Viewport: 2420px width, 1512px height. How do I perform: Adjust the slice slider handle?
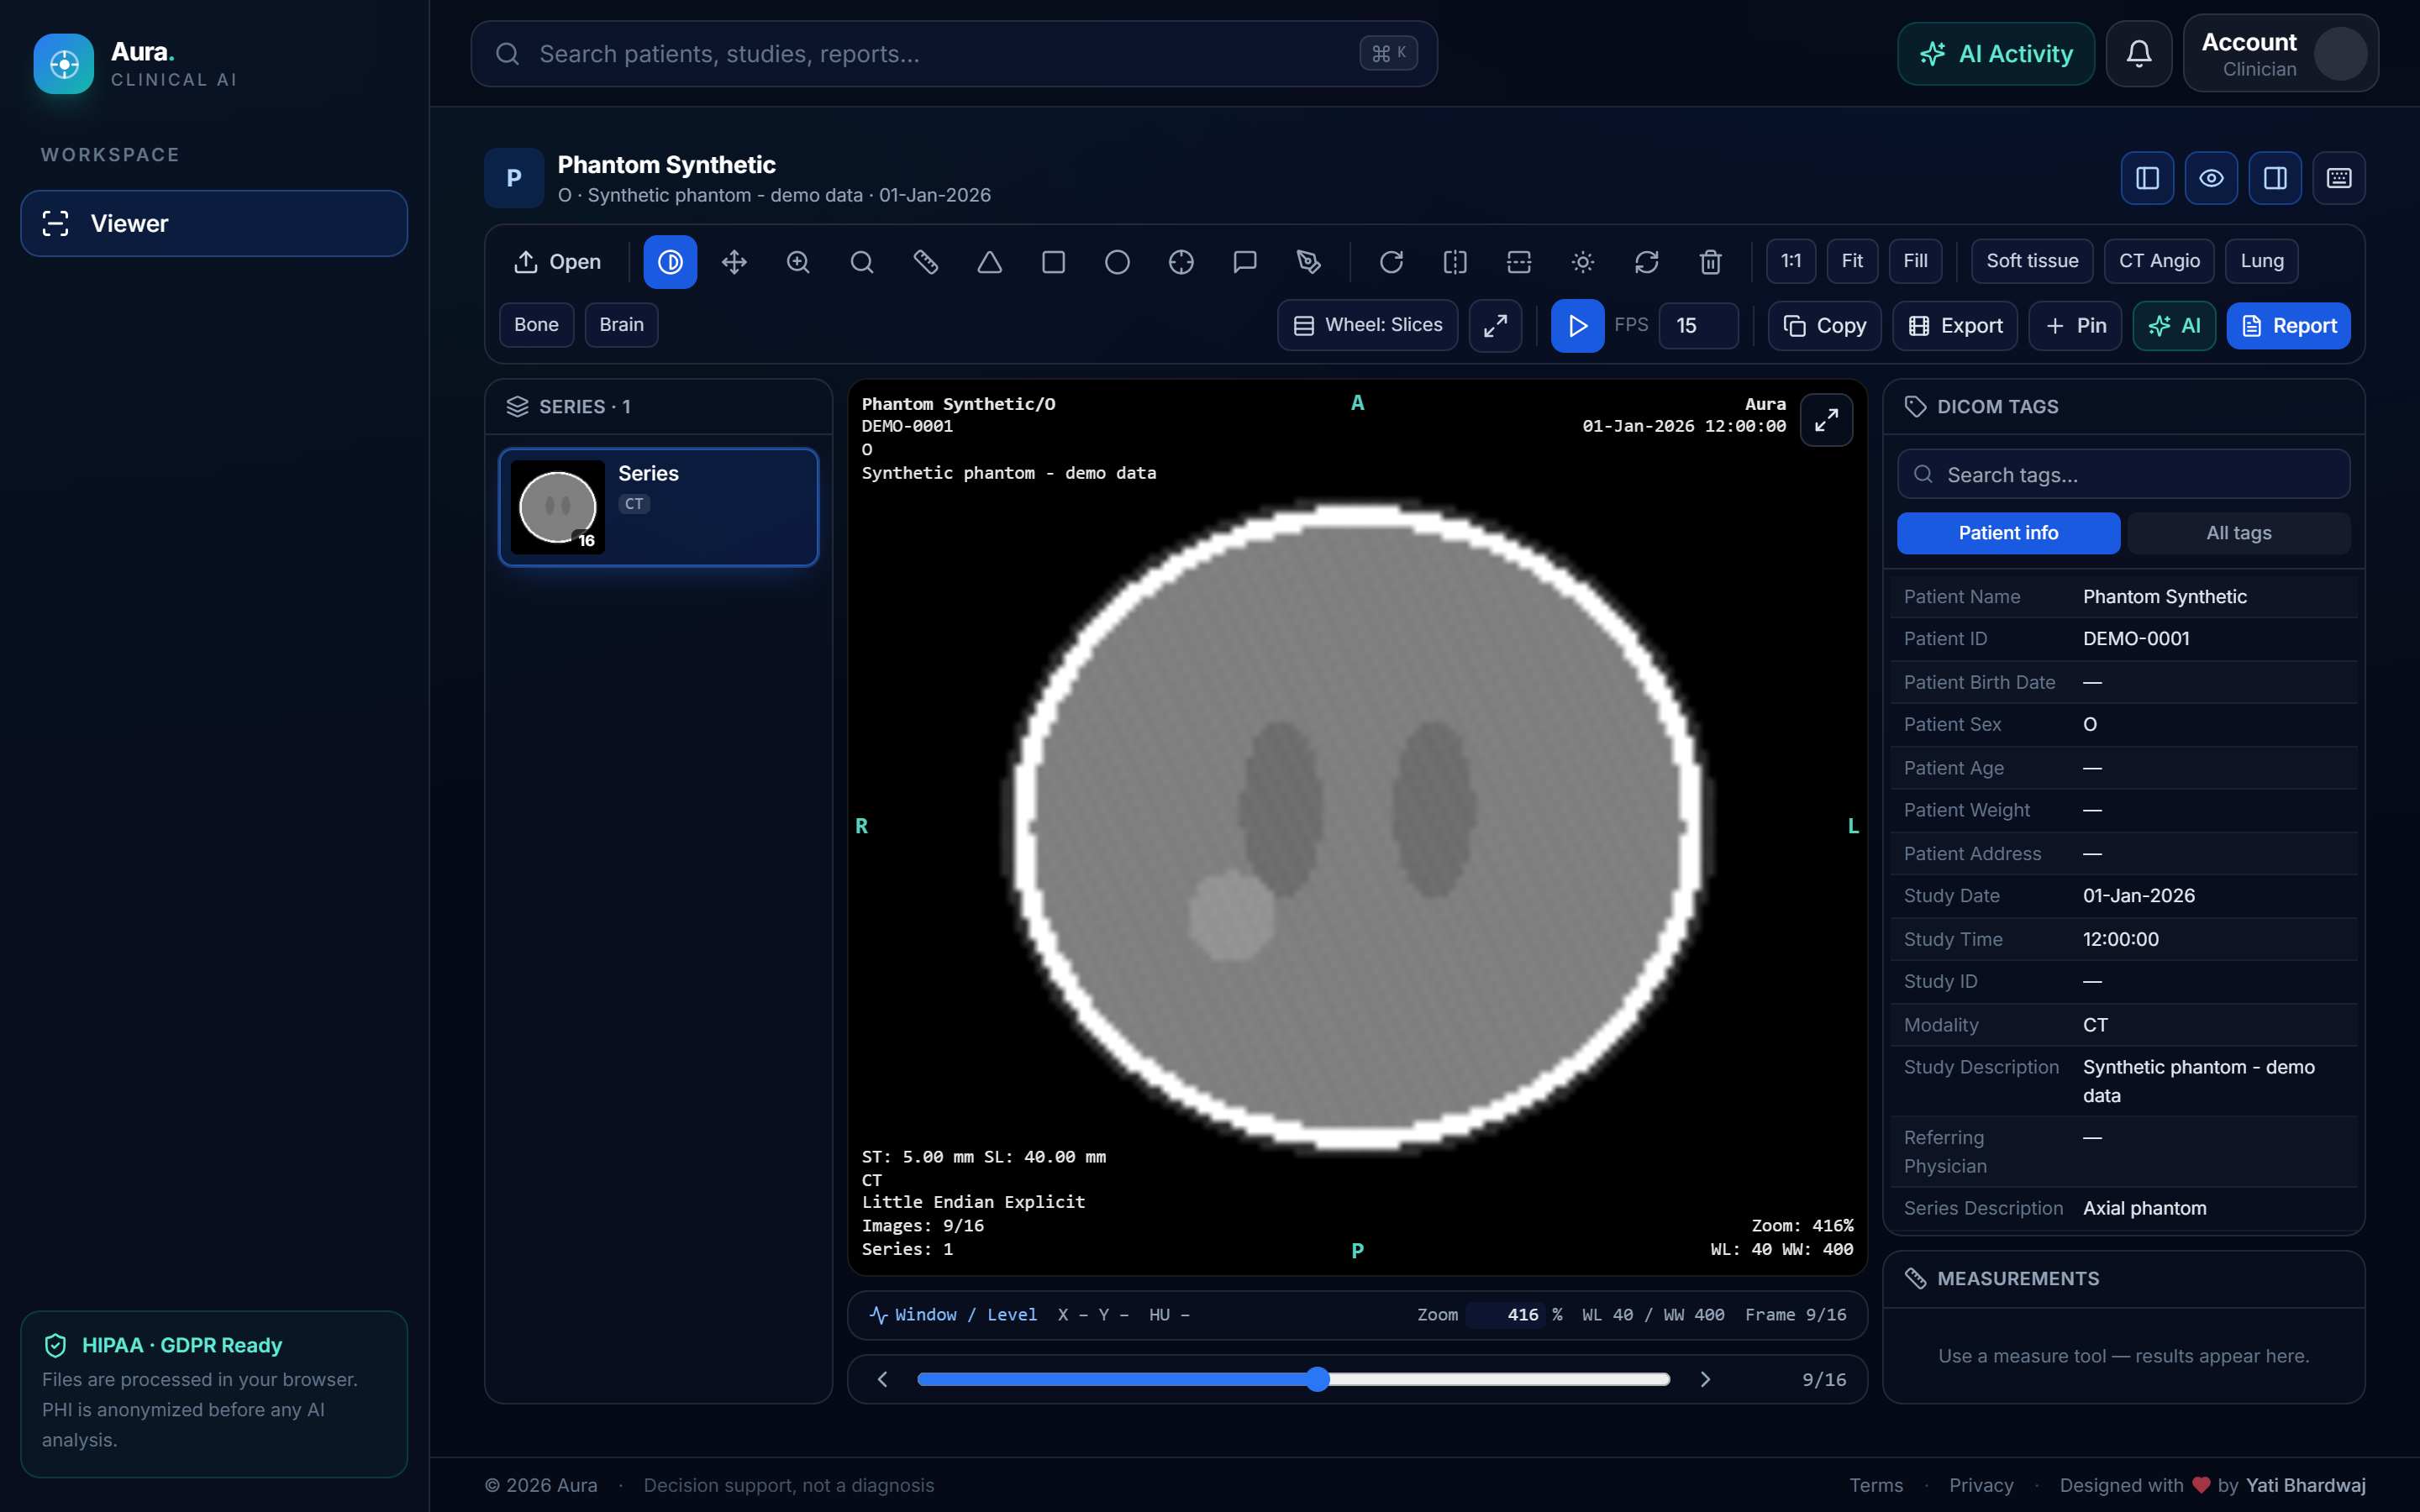coord(1319,1380)
